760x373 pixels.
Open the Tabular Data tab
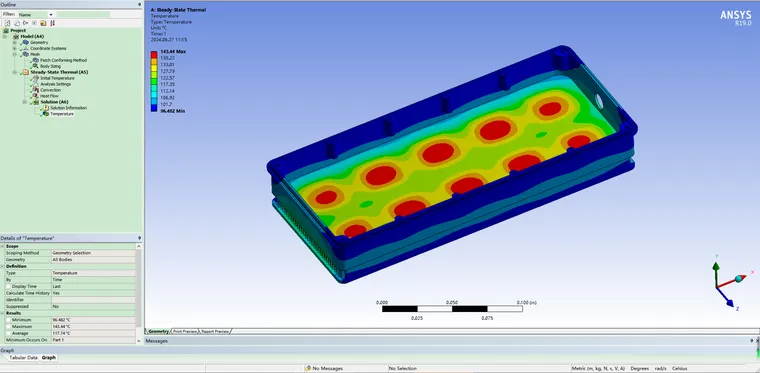23,357
